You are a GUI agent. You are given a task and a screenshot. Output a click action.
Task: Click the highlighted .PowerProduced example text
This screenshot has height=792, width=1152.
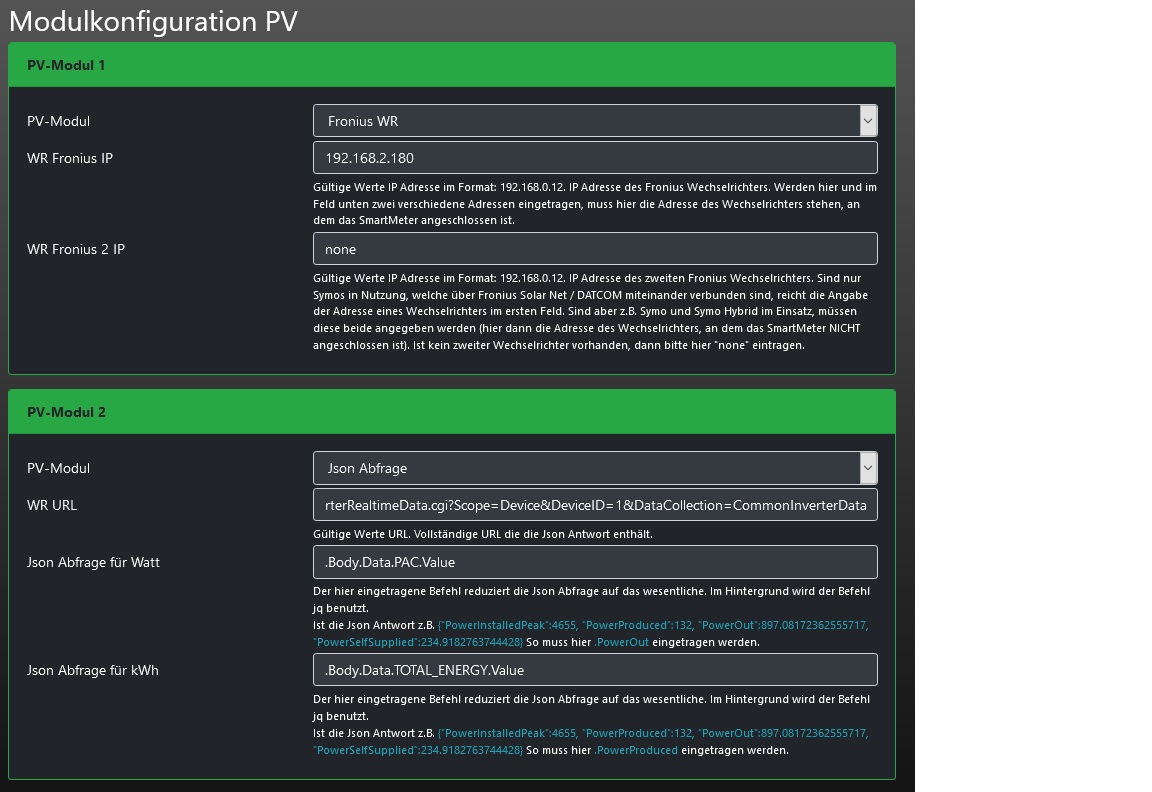(x=636, y=750)
